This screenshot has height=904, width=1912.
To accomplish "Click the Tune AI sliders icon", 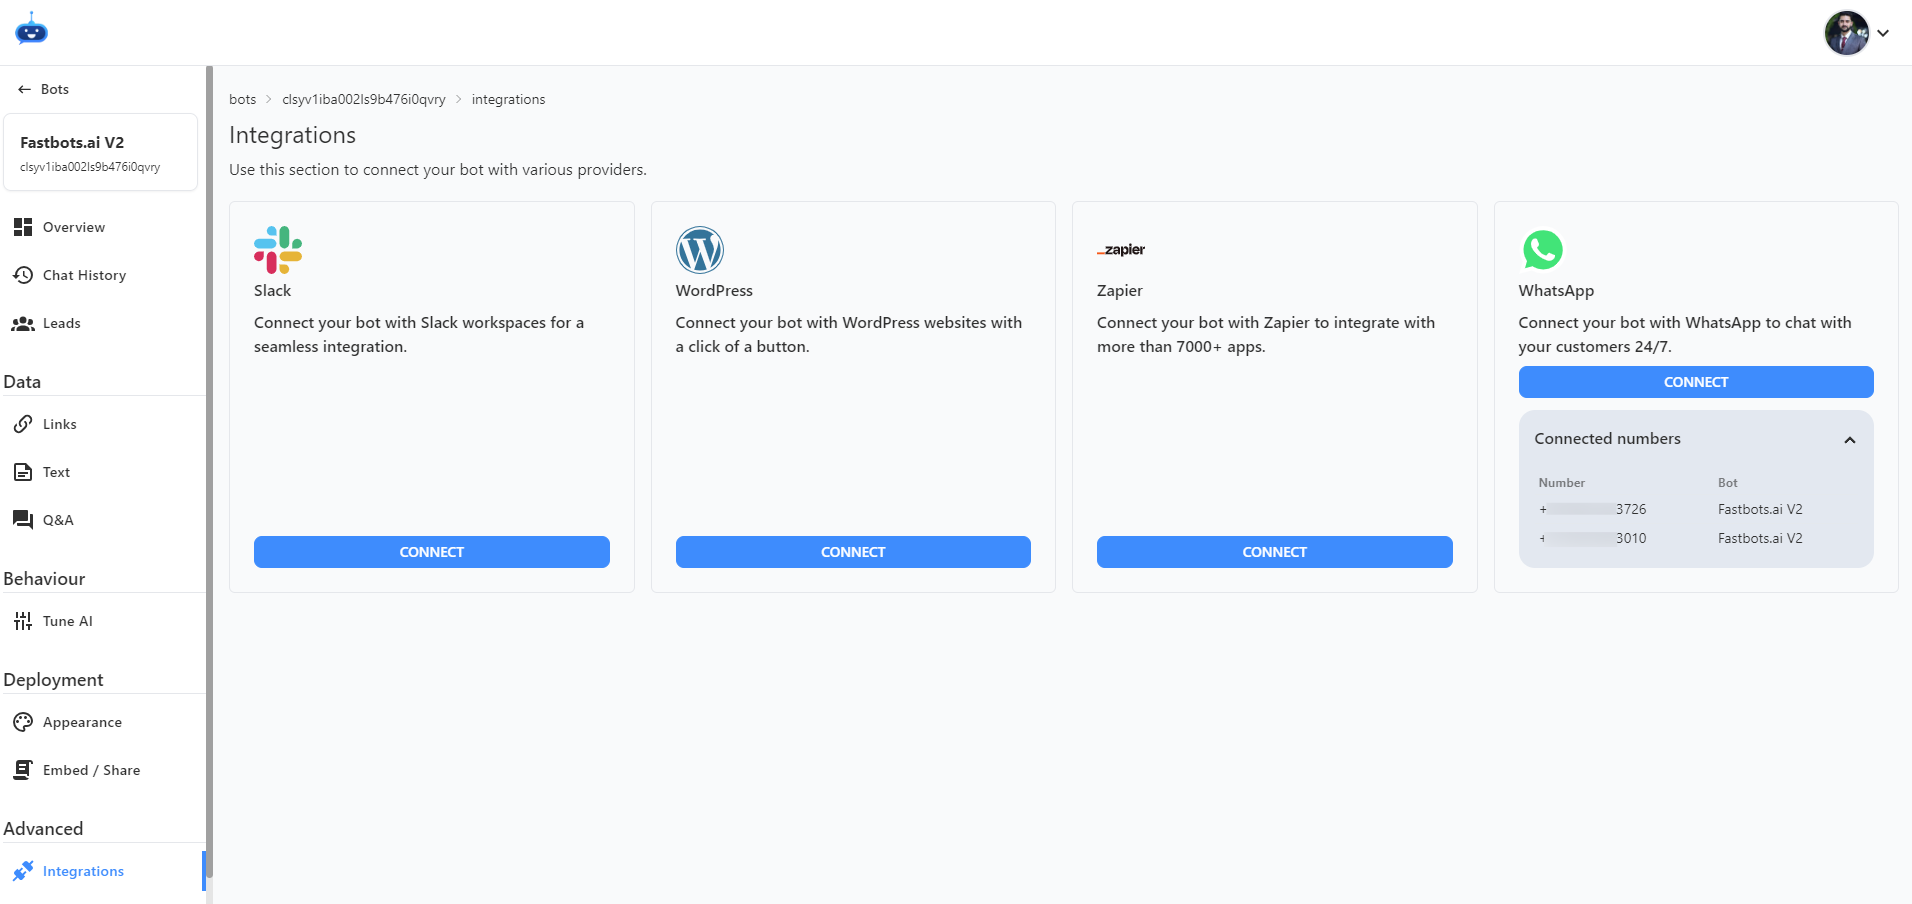I will 23,621.
